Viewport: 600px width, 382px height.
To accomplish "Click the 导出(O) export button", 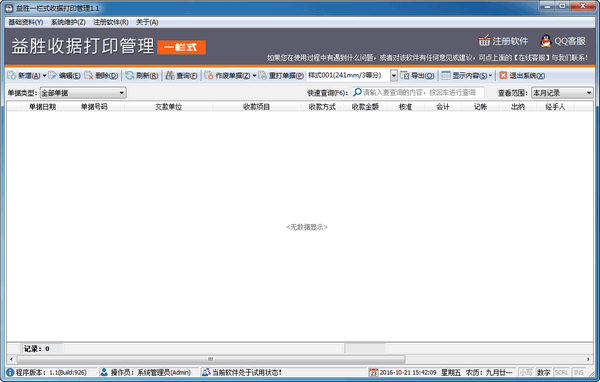I will [417, 75].
